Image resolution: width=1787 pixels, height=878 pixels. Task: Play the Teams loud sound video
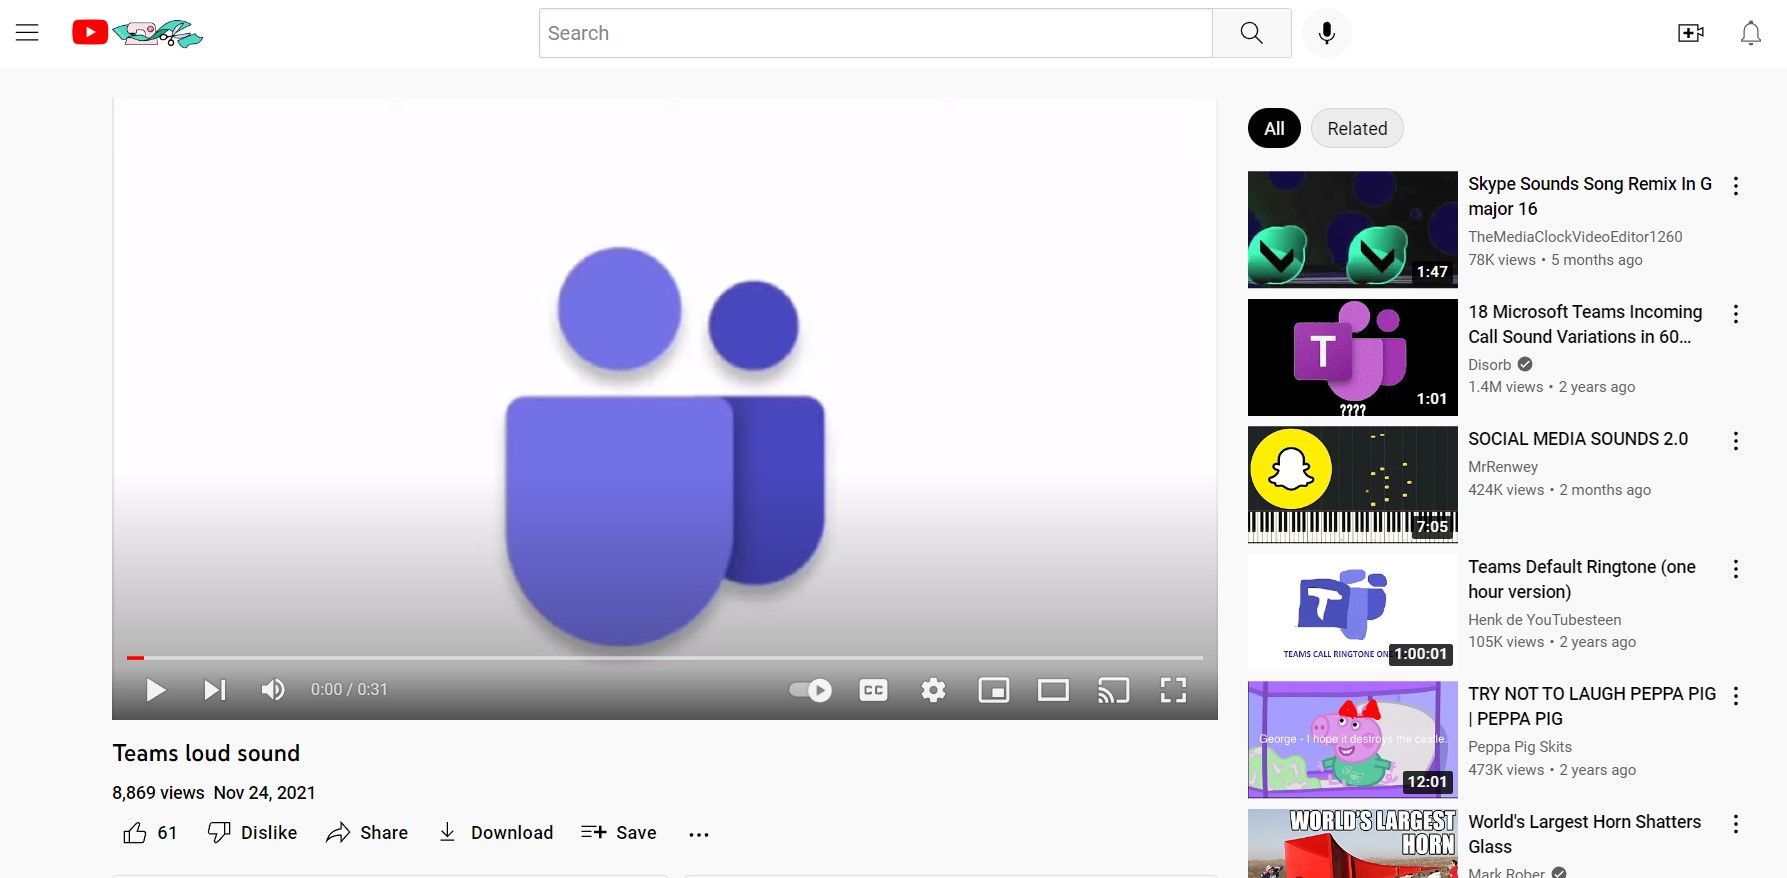(x=155, y=690)
